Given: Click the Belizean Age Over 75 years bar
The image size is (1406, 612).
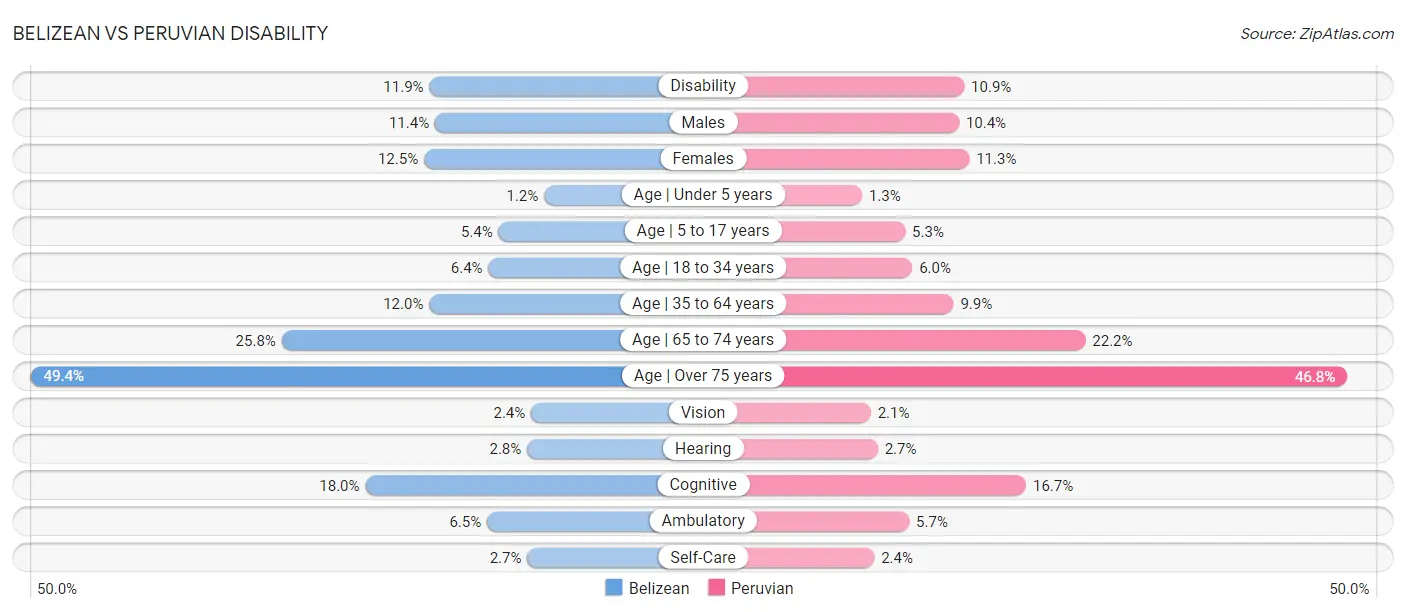Looking at the screenshot, I should click(x=367, y=376).
